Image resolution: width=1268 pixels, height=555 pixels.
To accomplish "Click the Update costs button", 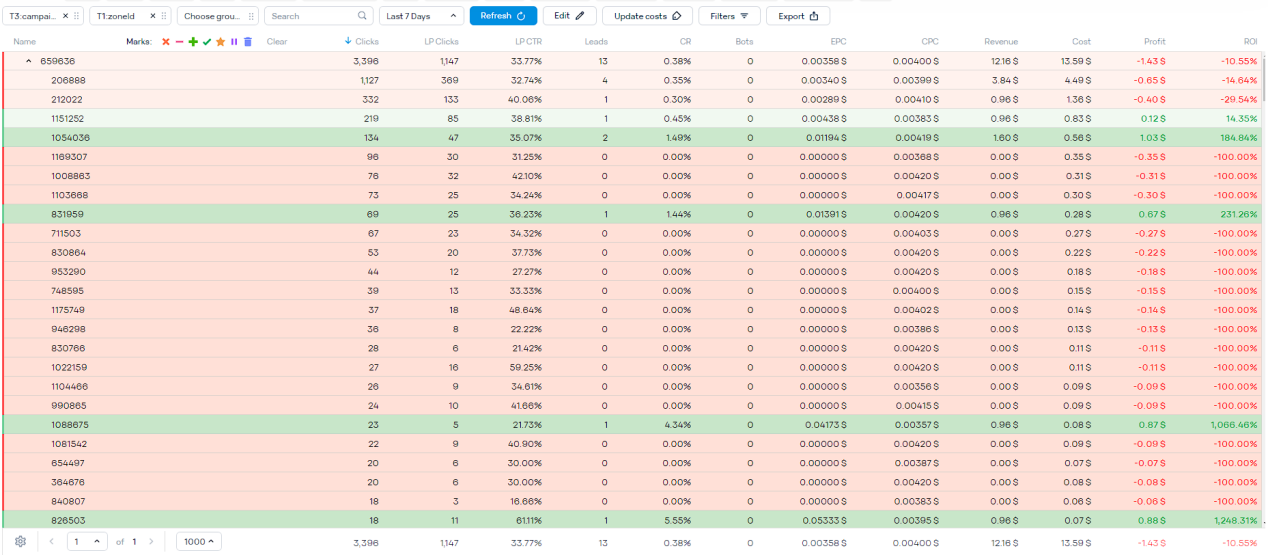I will pyautogui.click(x=647, y=16).
